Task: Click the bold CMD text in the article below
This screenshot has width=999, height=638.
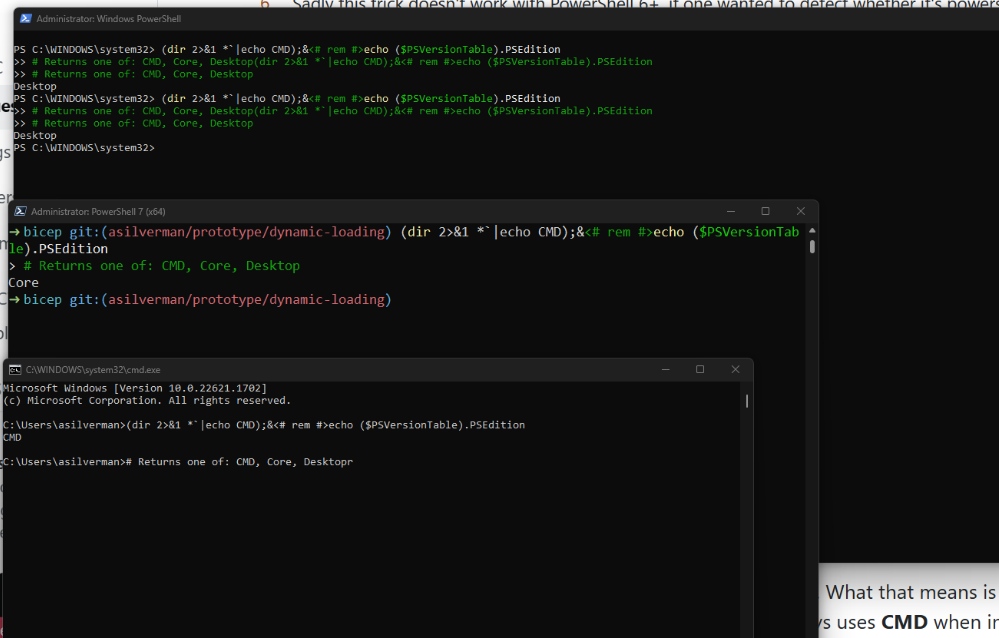Action: pyautogui.click(x=905, y=621)
